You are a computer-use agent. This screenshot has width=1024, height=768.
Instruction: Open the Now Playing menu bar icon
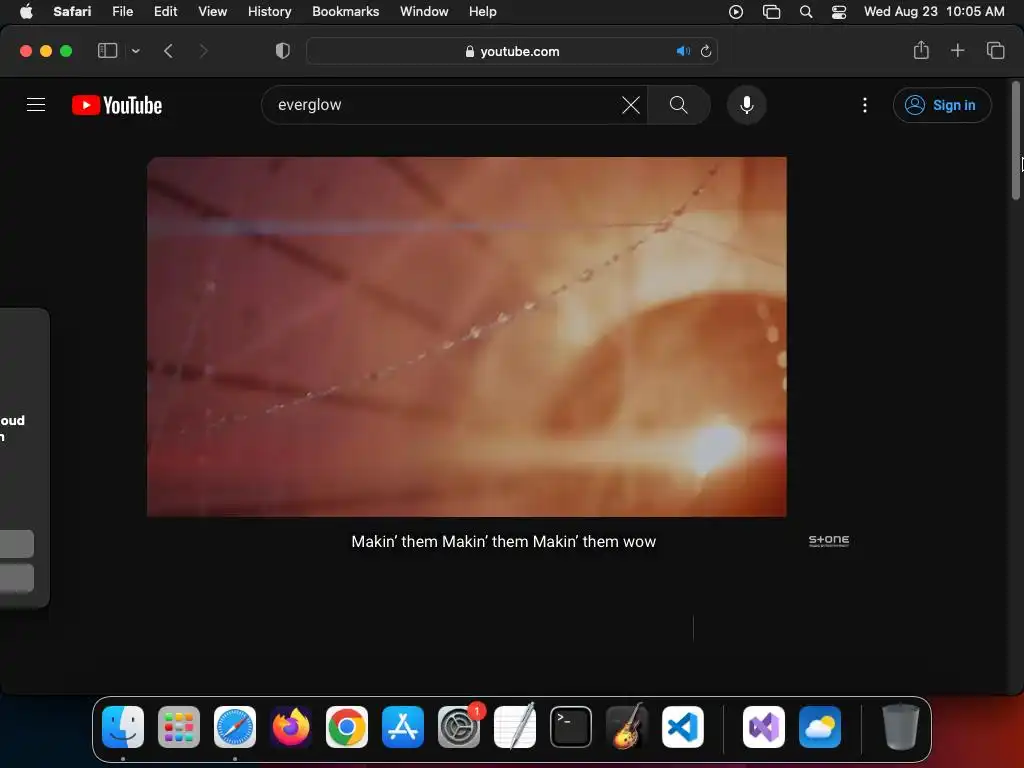[736, 12]
